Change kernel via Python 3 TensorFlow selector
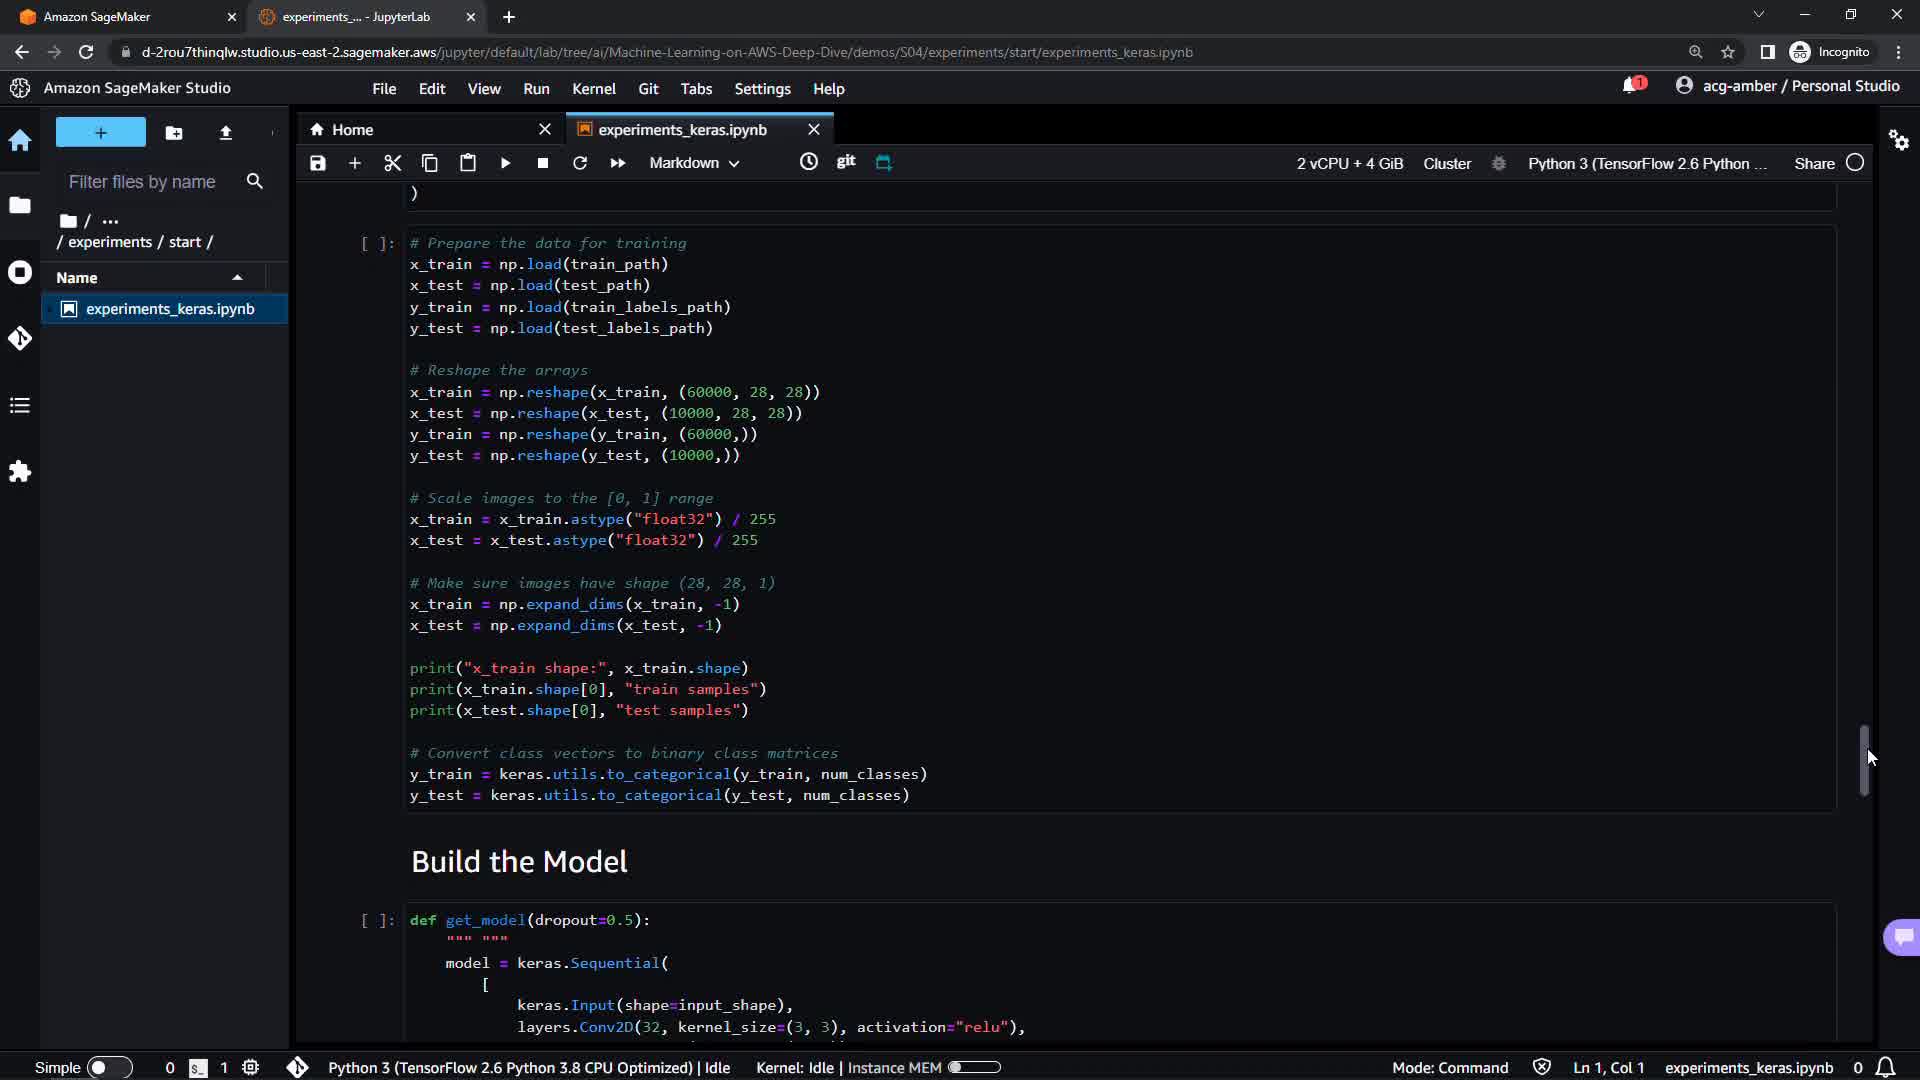The height and width of the screenshot is (1080, 1920). pos(1646,163)
